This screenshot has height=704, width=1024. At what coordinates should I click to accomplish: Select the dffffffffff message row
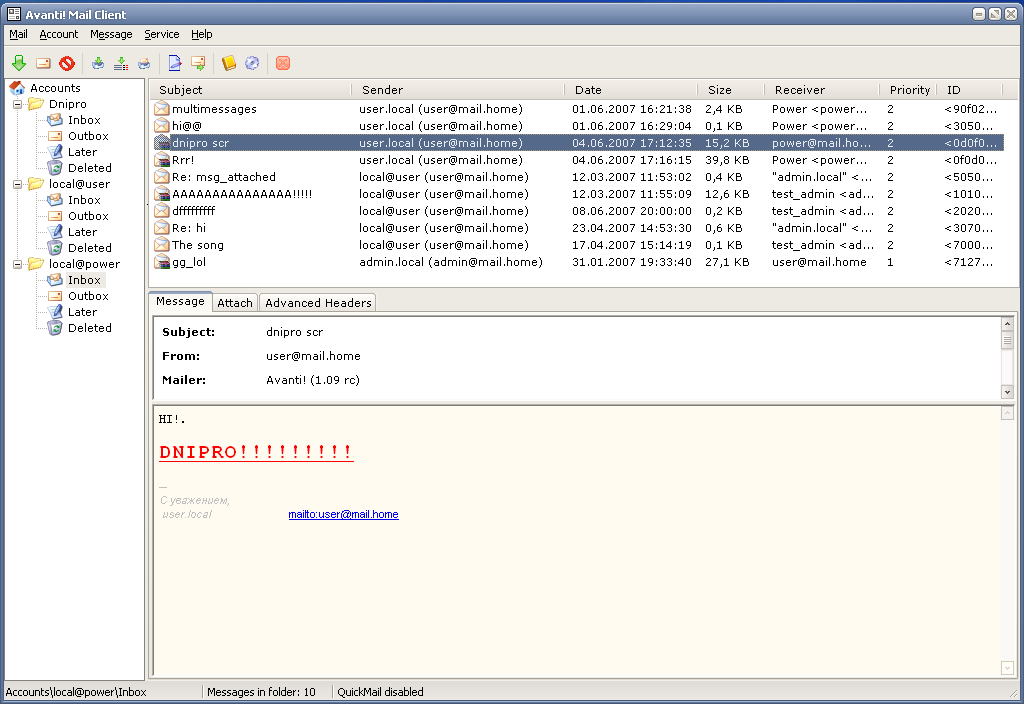pos(579,211)
